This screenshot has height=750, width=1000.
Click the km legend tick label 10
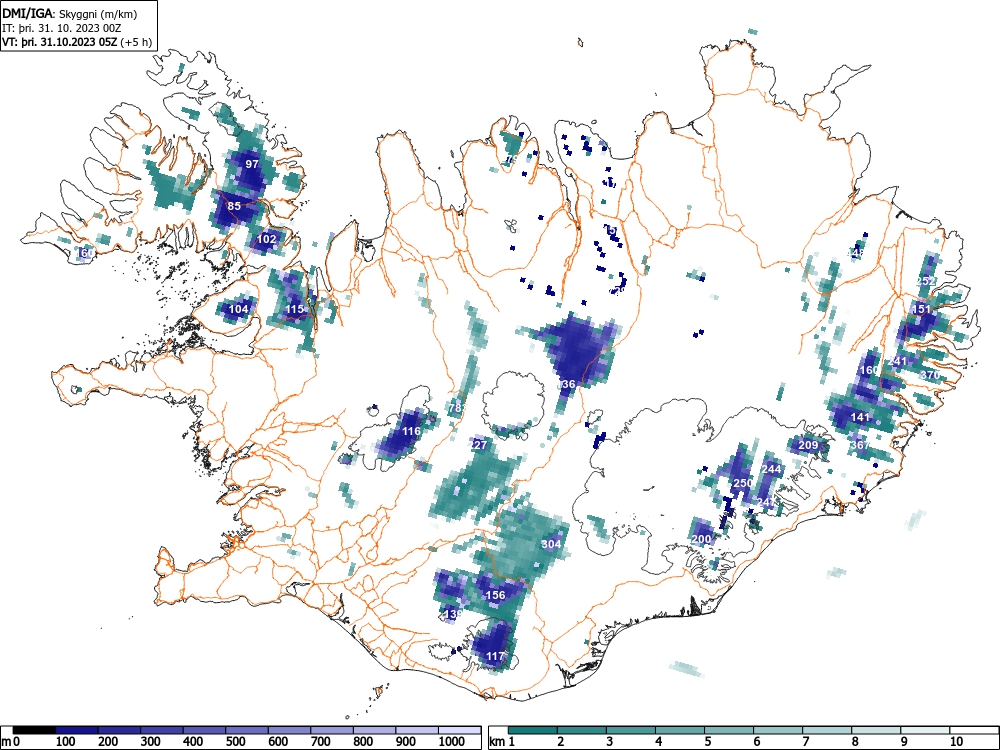point(956,742)
